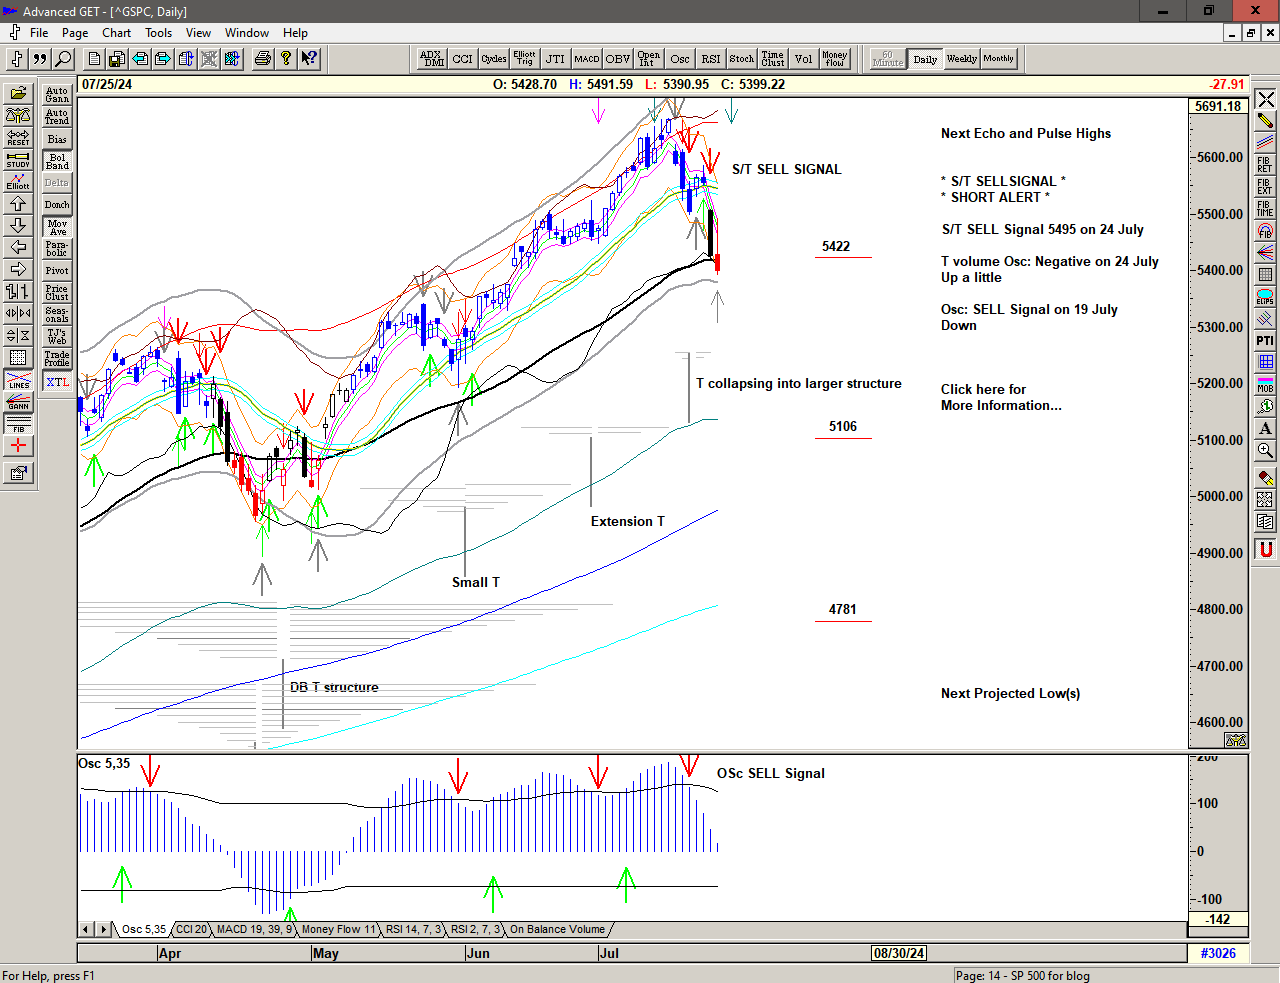Click the print chart icon
The width and height of the screenshot is (1280, 983).
pyautogui.click(x=262, y=59)
